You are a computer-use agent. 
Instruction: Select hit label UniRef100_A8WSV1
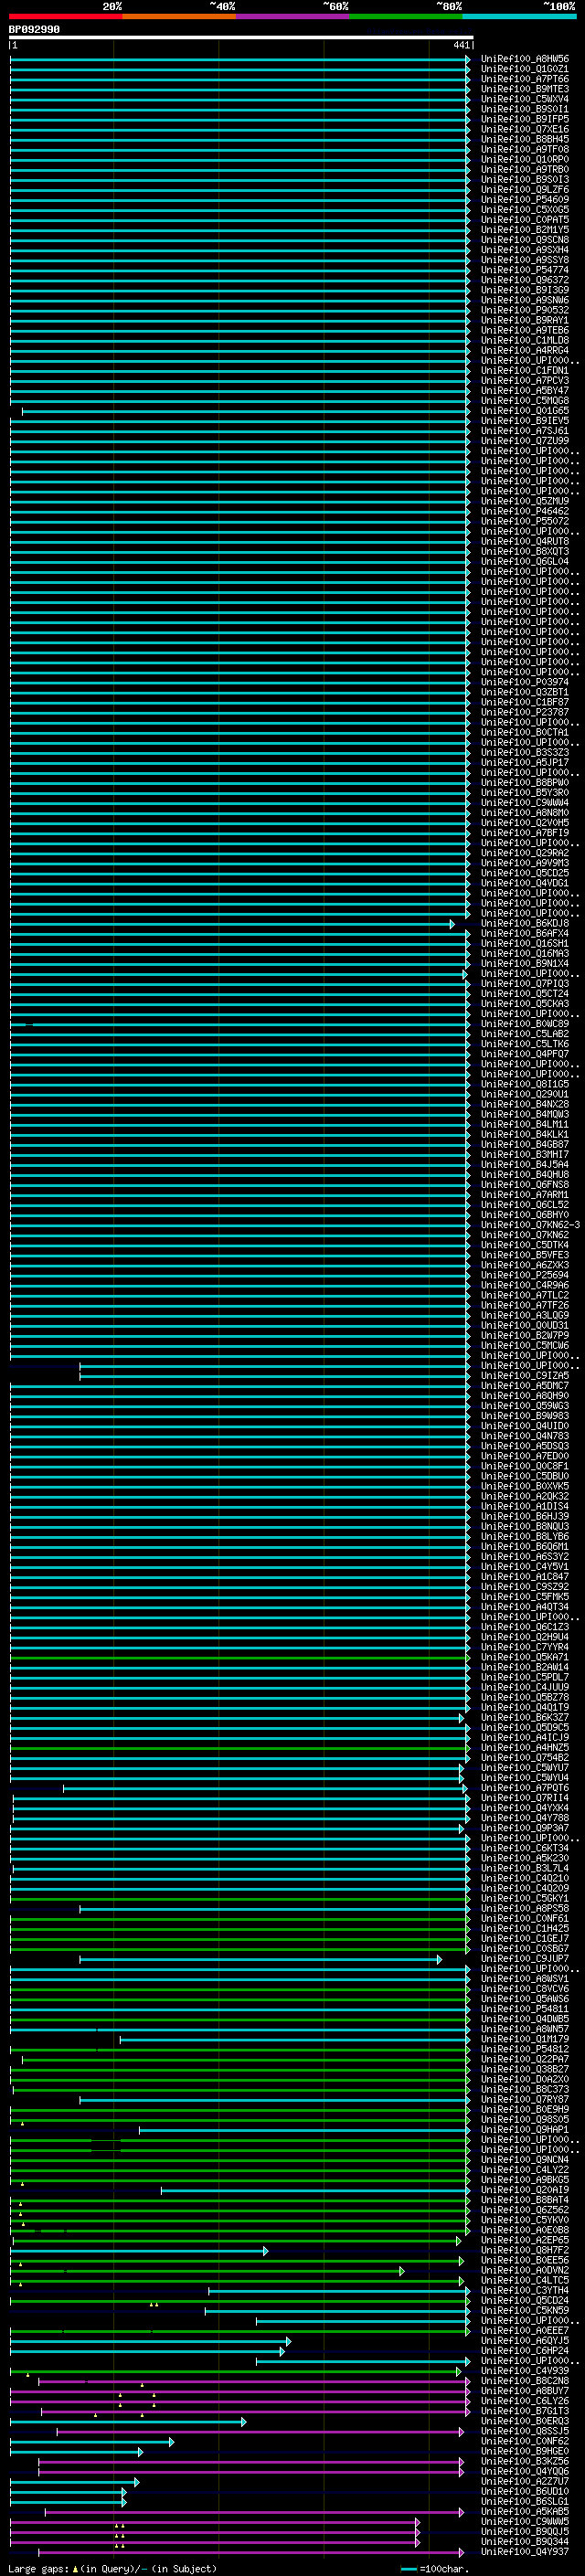pos(525,1979)
